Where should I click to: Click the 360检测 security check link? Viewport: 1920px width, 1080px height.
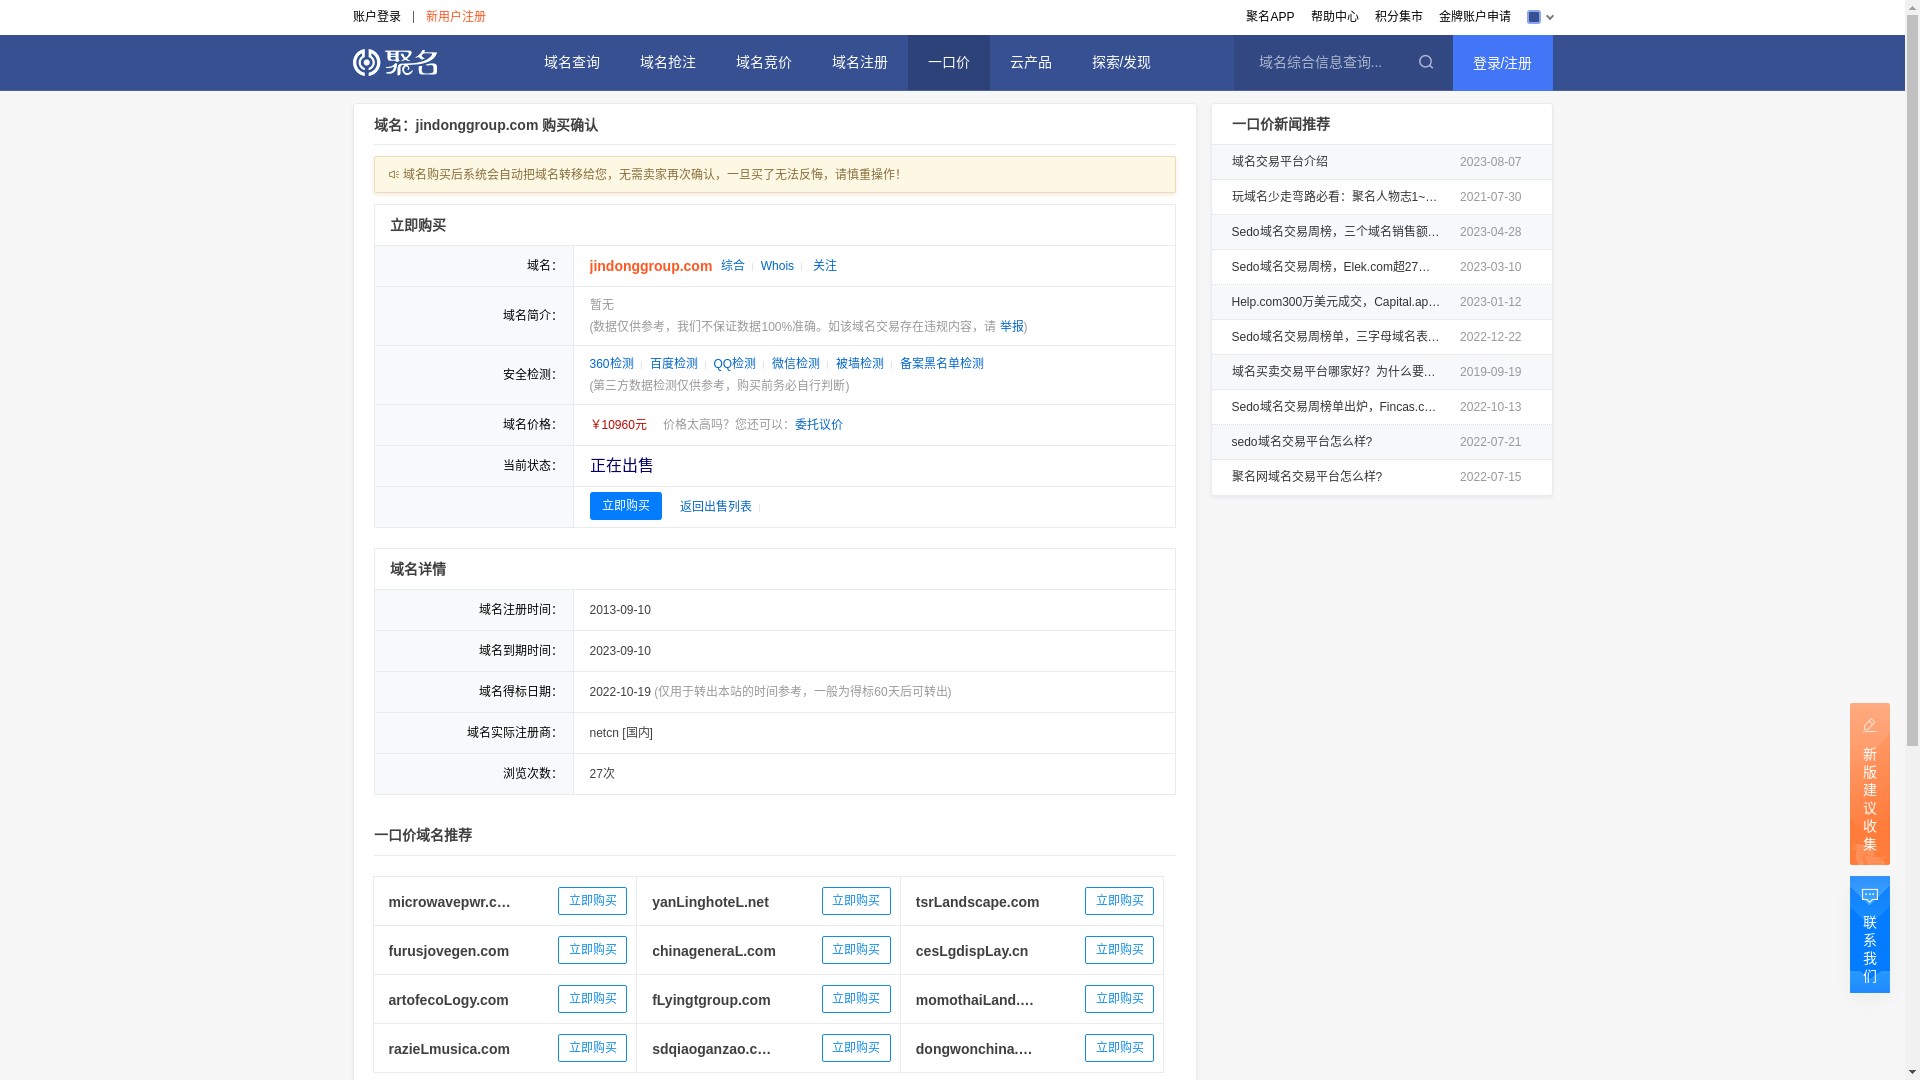click(611, 364)
